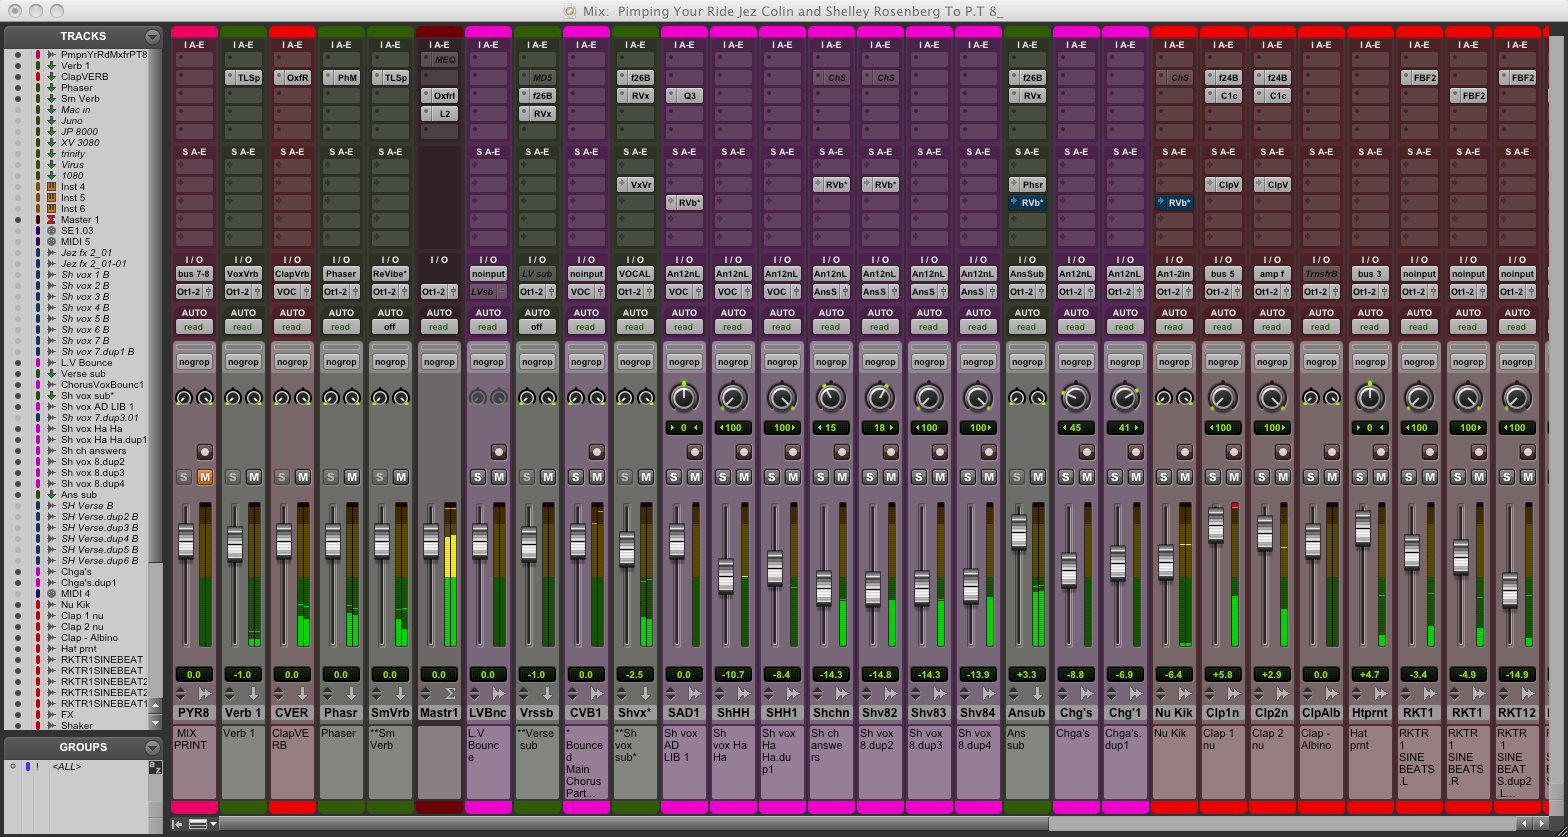The width and height of the screenshot is (1568, 837).
Task: Open the mix window view selector dropdown
Action: (201, 824)
